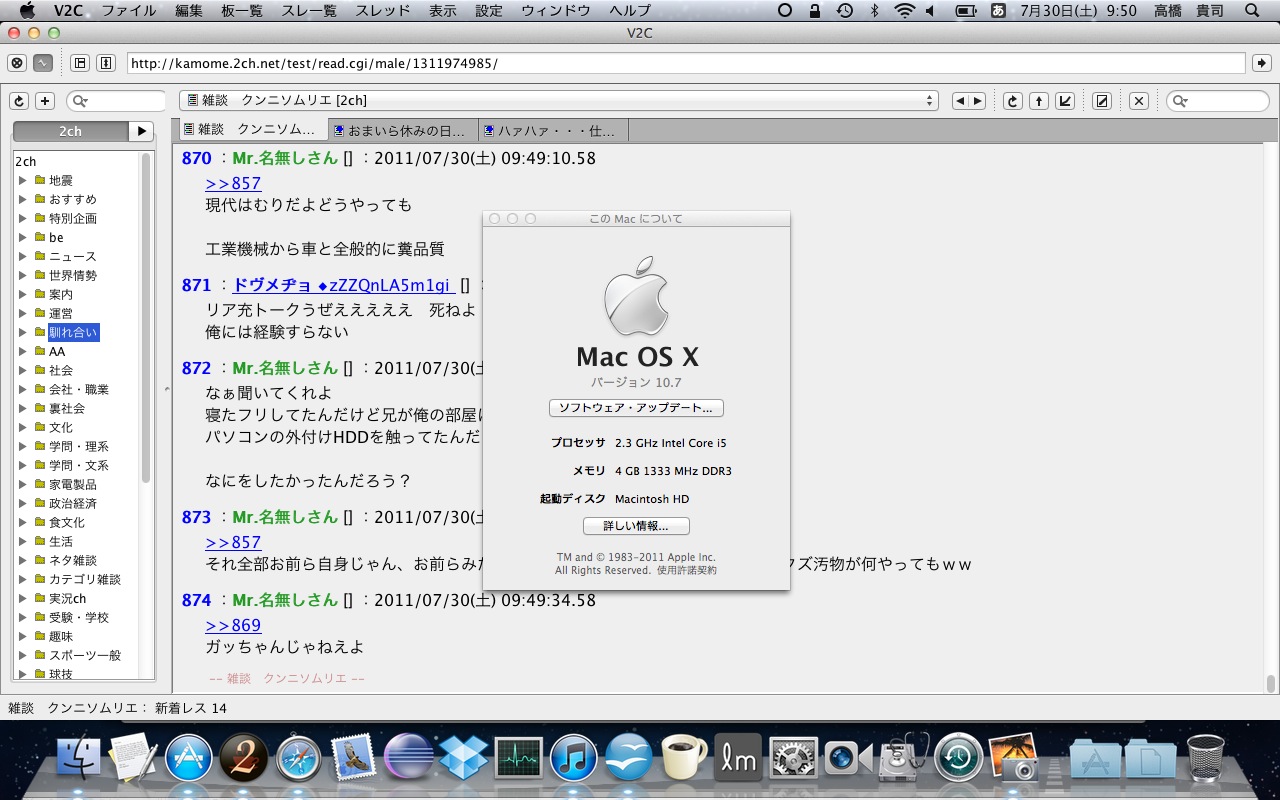Reload the board list with the refresh icon

pos(19,101)
